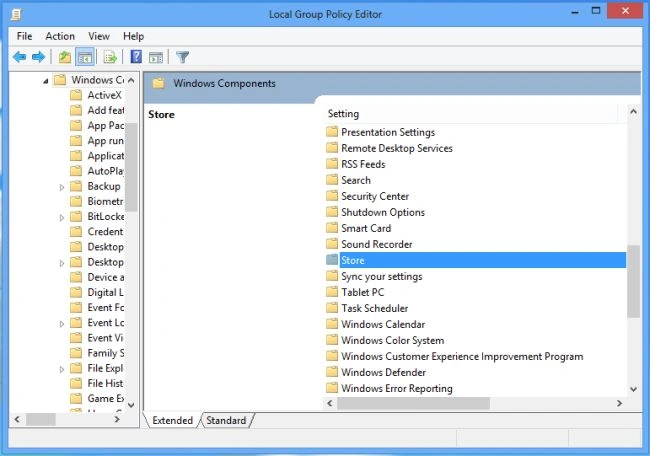This screenshot has height=456, width=650.
Task: Open the File menu
Action: coord(24,36)
